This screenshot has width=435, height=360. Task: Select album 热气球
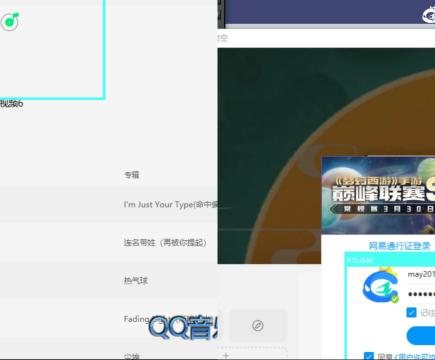pos(136,280)
